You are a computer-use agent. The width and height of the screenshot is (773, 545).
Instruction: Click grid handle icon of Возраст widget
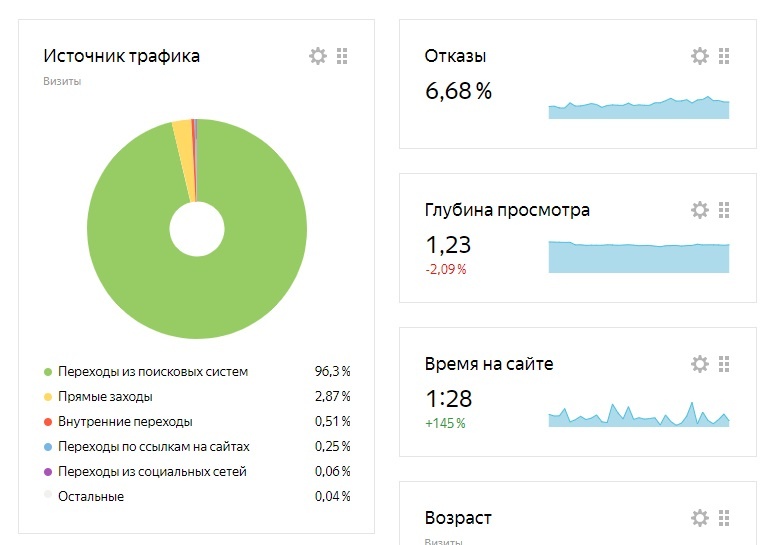point(724,518)
